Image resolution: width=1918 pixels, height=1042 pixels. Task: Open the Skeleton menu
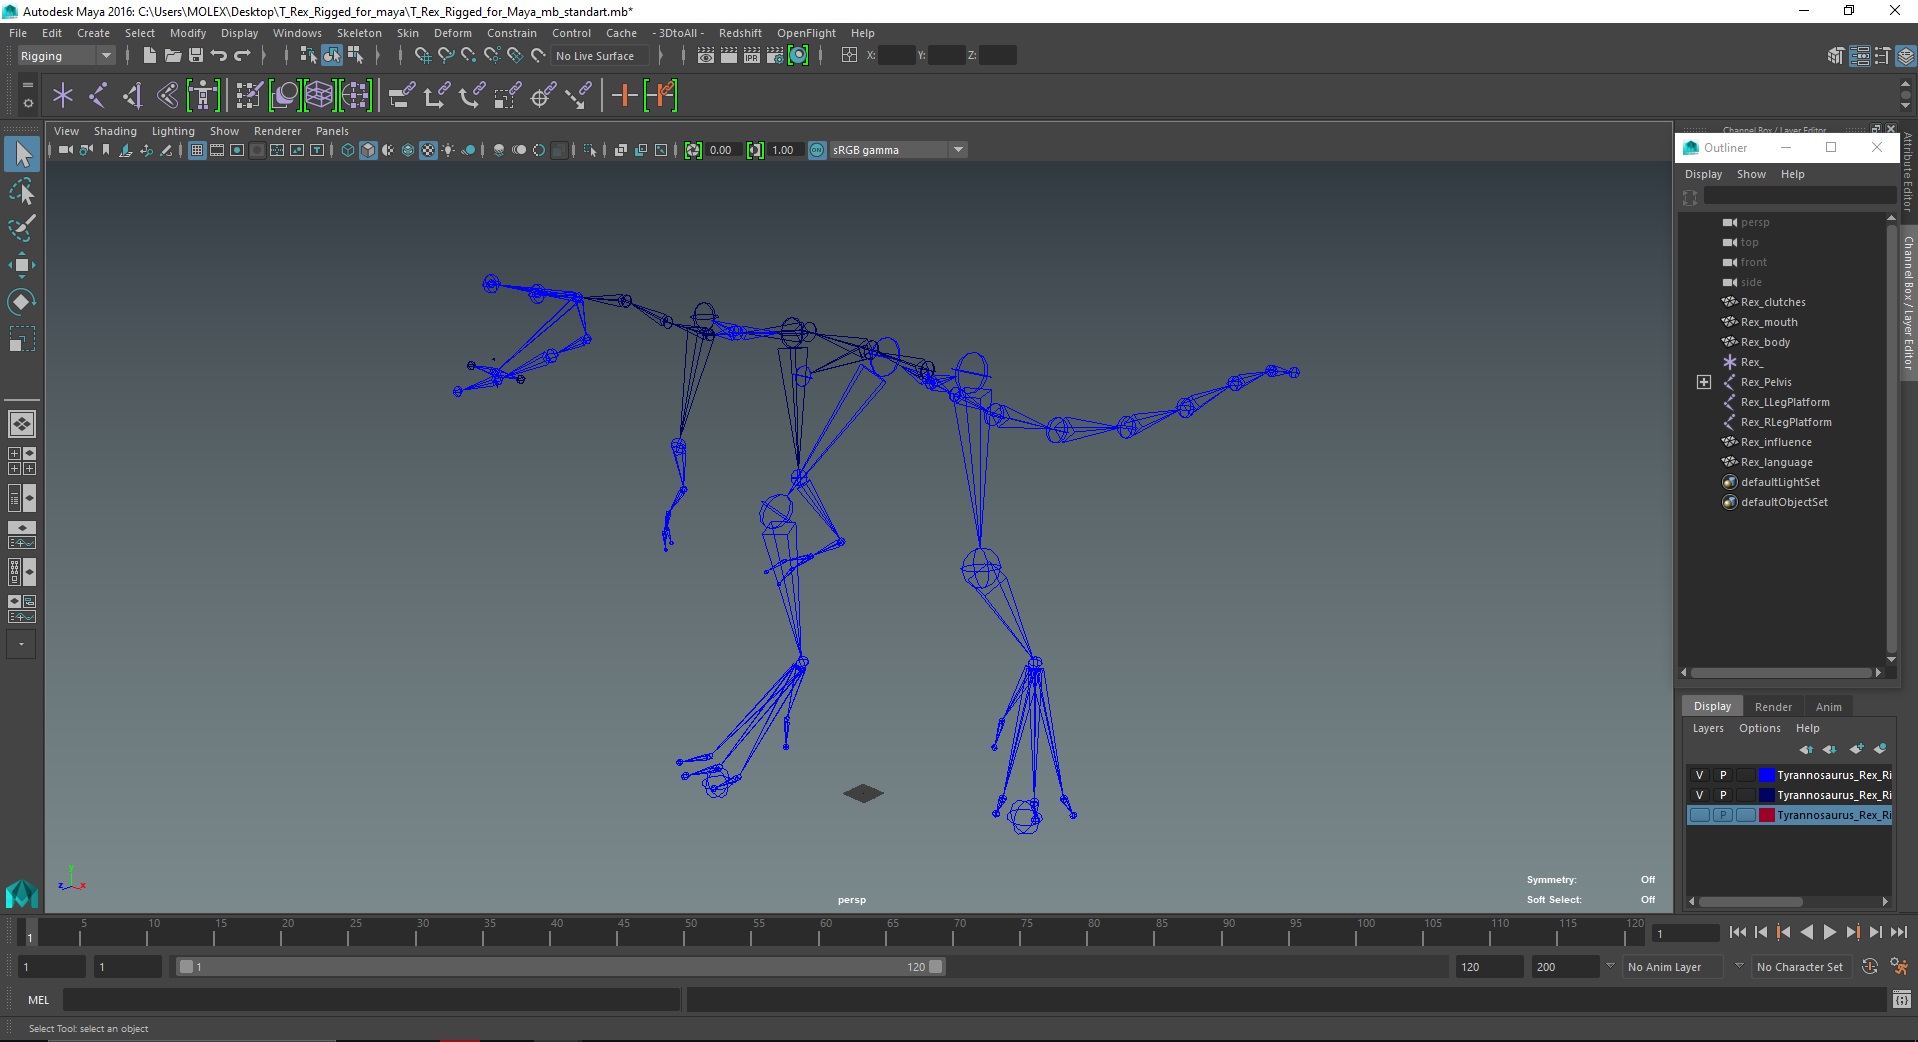[358, 33]
